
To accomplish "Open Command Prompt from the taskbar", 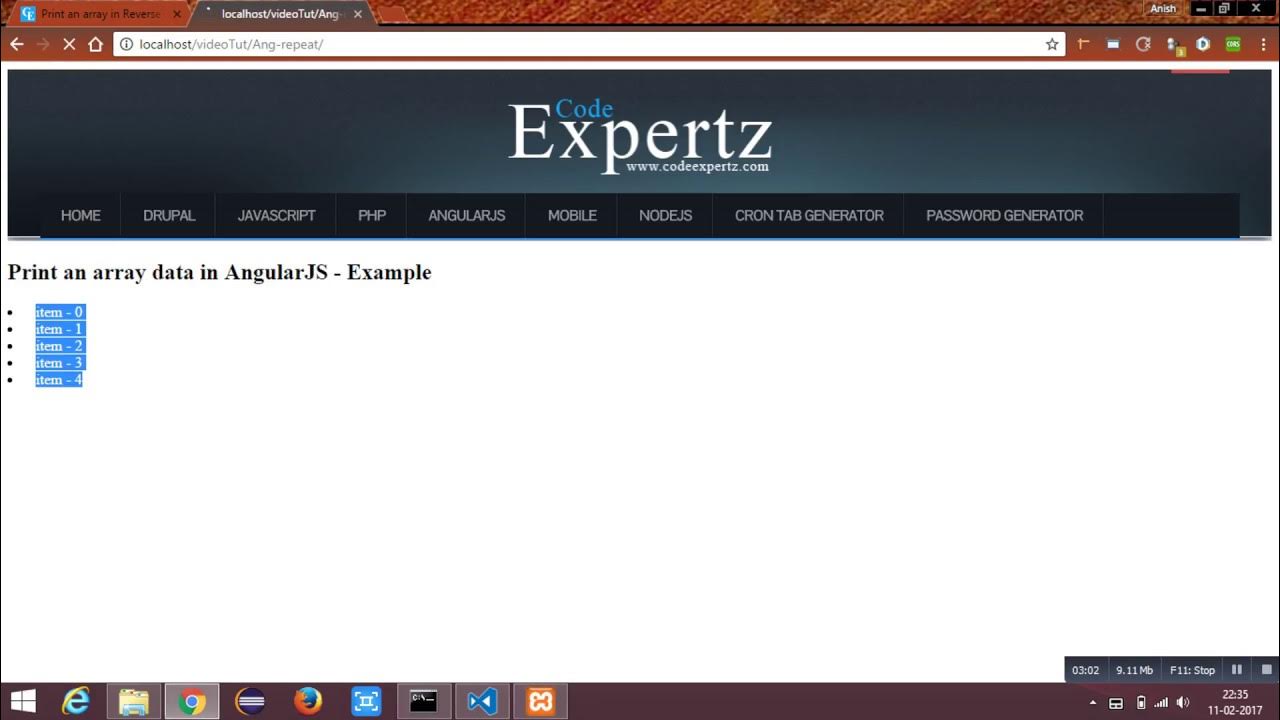I will (424, 701).
